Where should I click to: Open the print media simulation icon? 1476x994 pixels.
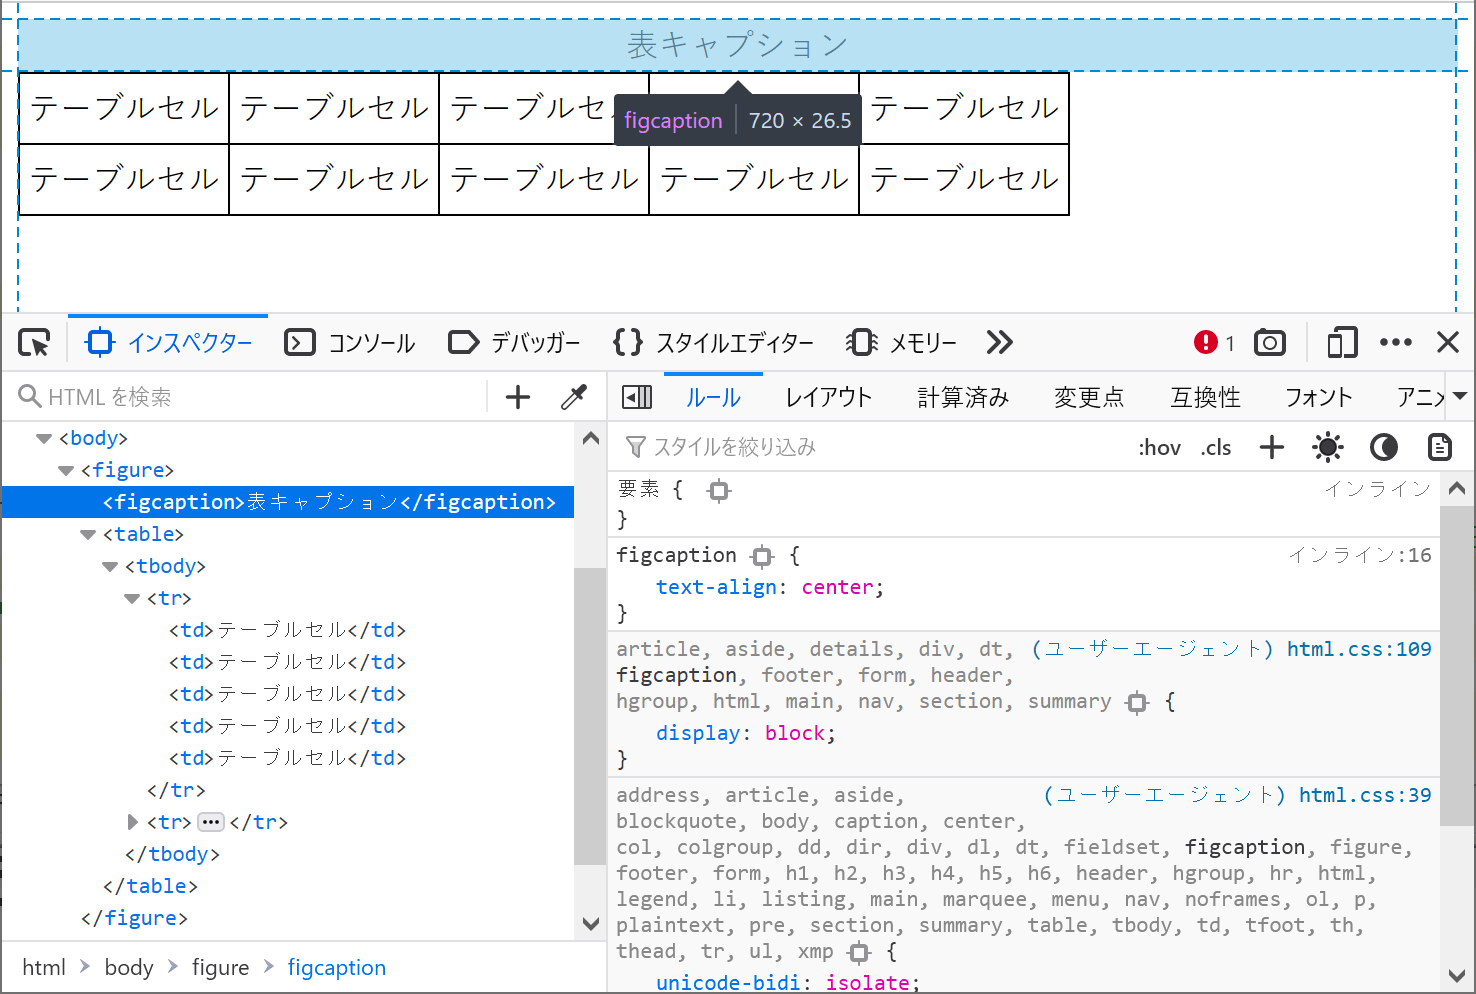(1439, 447)
